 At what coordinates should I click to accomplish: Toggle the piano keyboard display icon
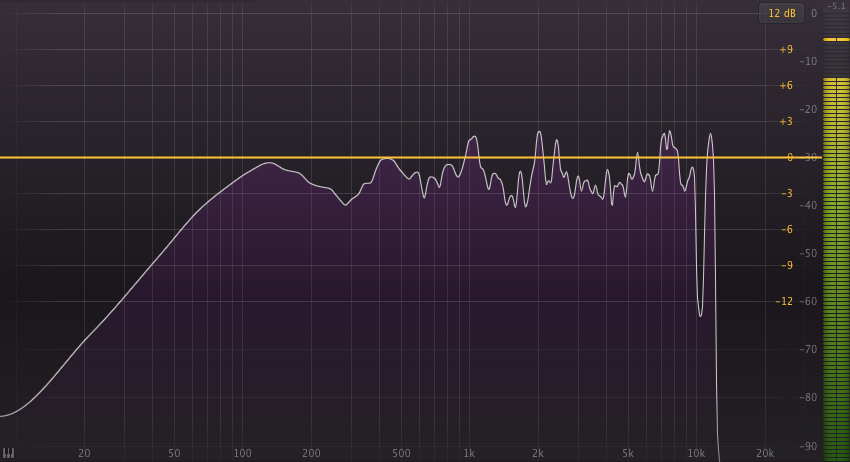pos(9,453)
